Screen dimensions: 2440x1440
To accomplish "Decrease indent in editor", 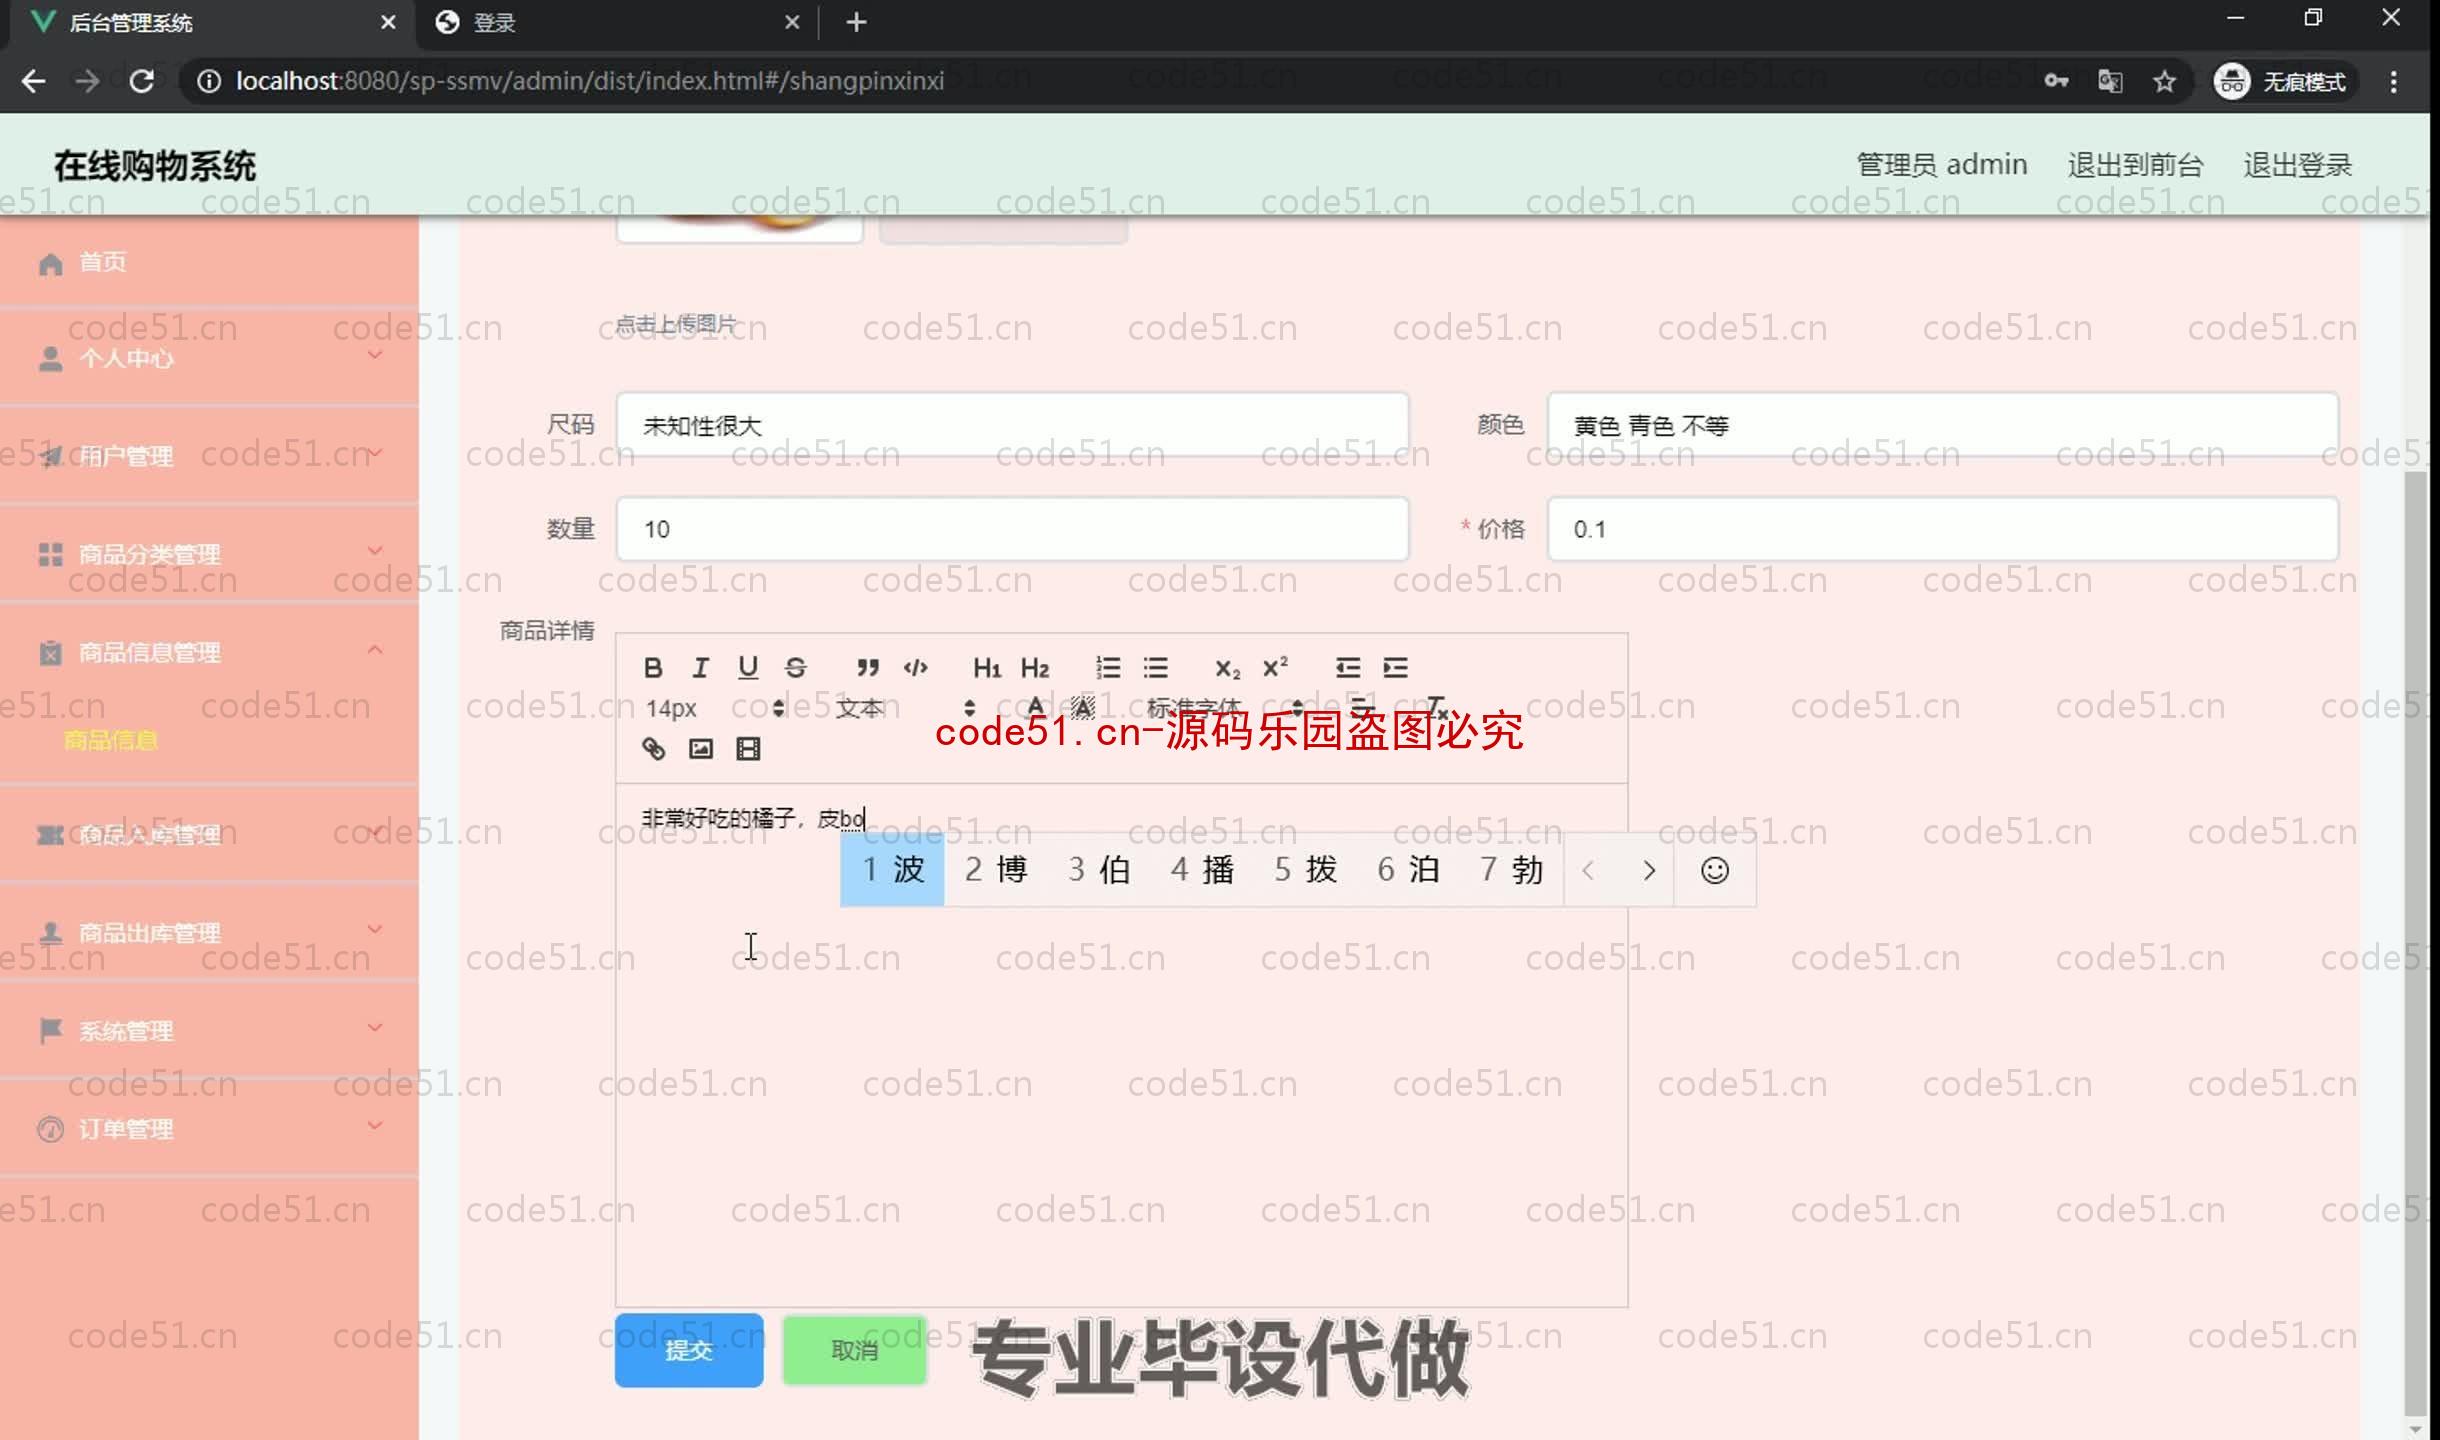I will tap(1347, 667).
